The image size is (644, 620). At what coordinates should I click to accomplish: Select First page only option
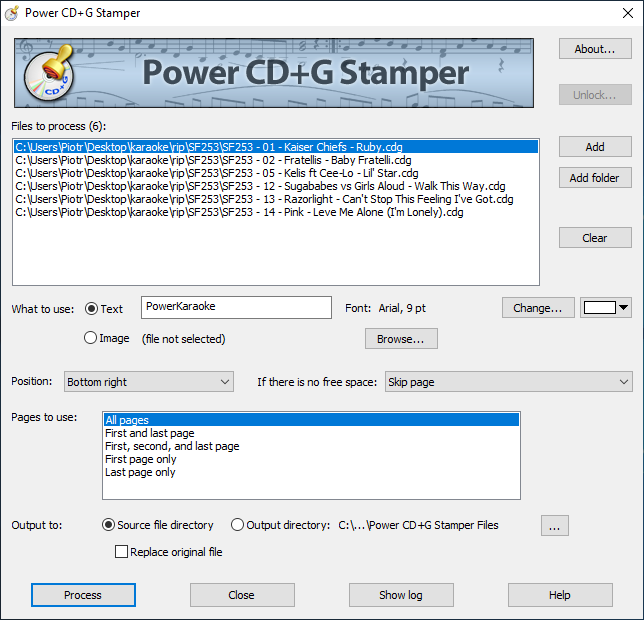[x=311, y=459]
